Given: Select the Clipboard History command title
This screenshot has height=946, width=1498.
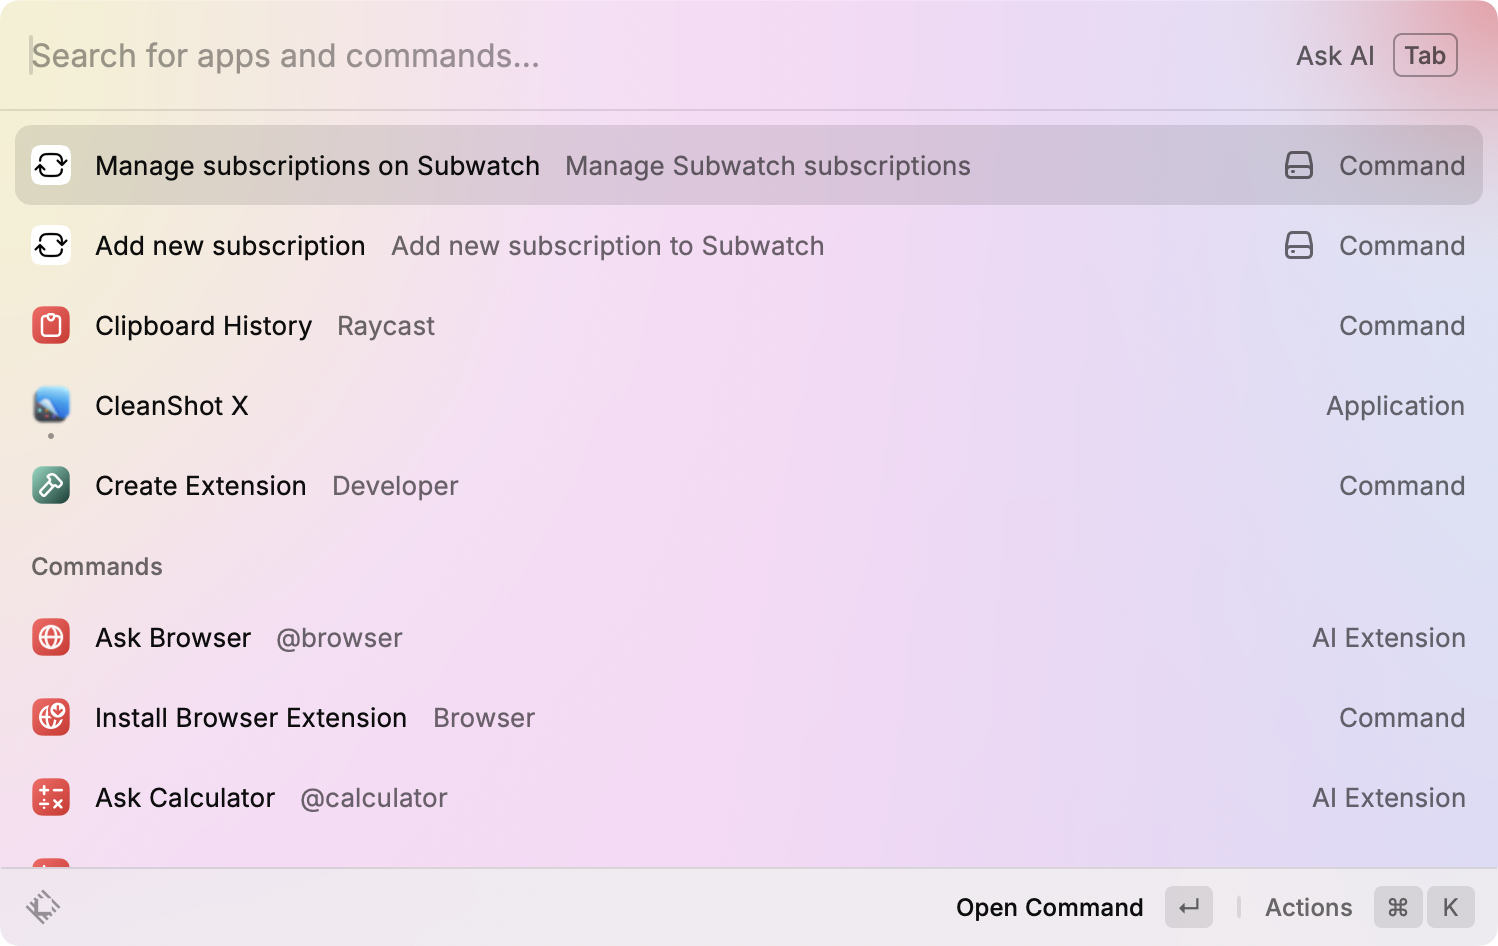Looking at the screenshot, I should coord(204,325).
